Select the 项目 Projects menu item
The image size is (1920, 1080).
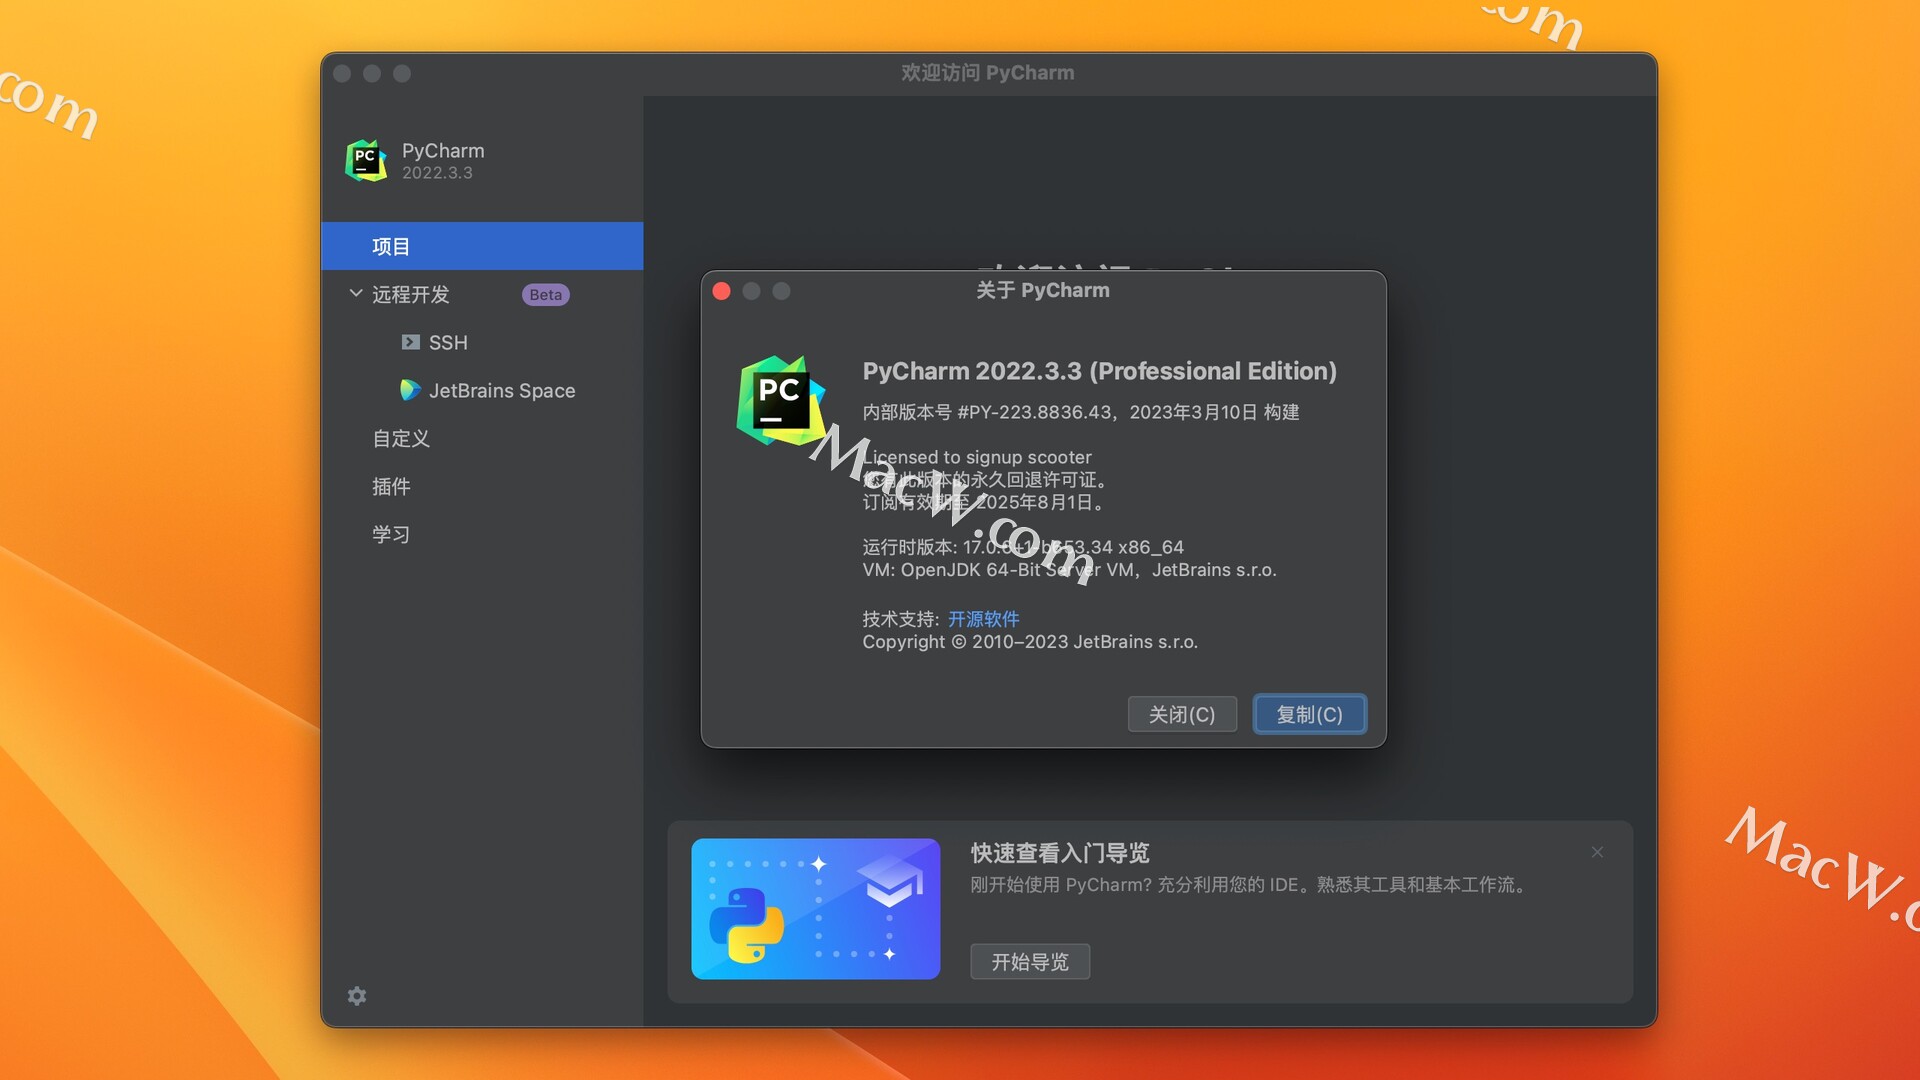coord(484,245)
